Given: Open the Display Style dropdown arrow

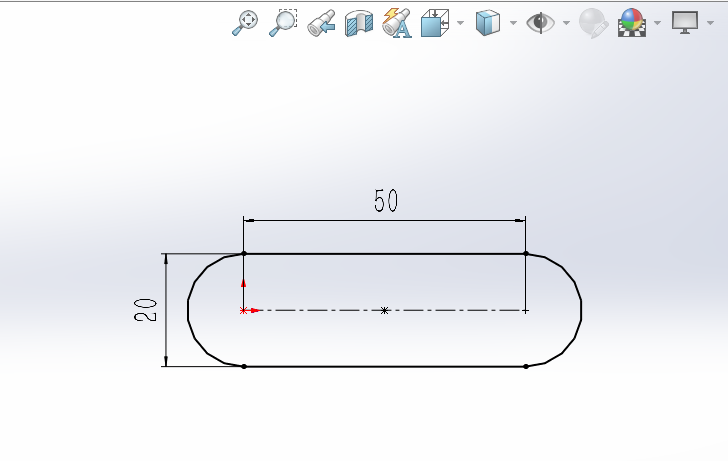Looking at the screenshot, I should [513, 22].
